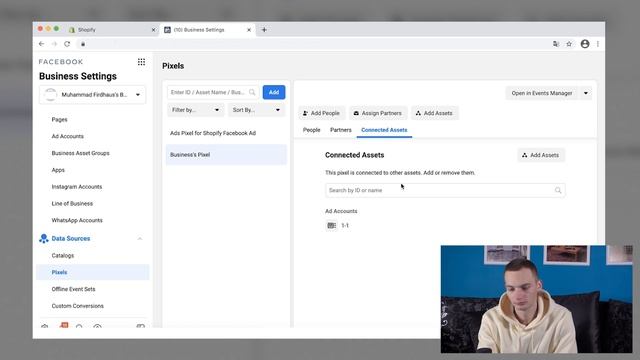Click the browser forward arrow
The width and height of the screenshot is (640, 360).
(x=54, y=44)
